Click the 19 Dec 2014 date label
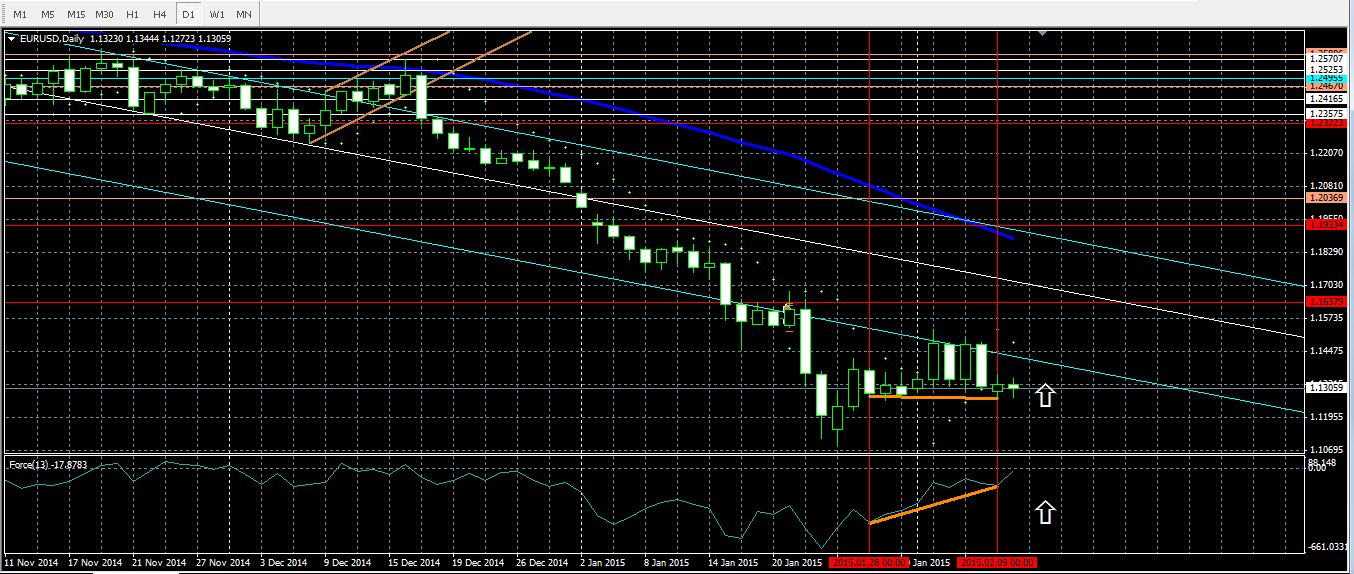 (x=478, y=563)
